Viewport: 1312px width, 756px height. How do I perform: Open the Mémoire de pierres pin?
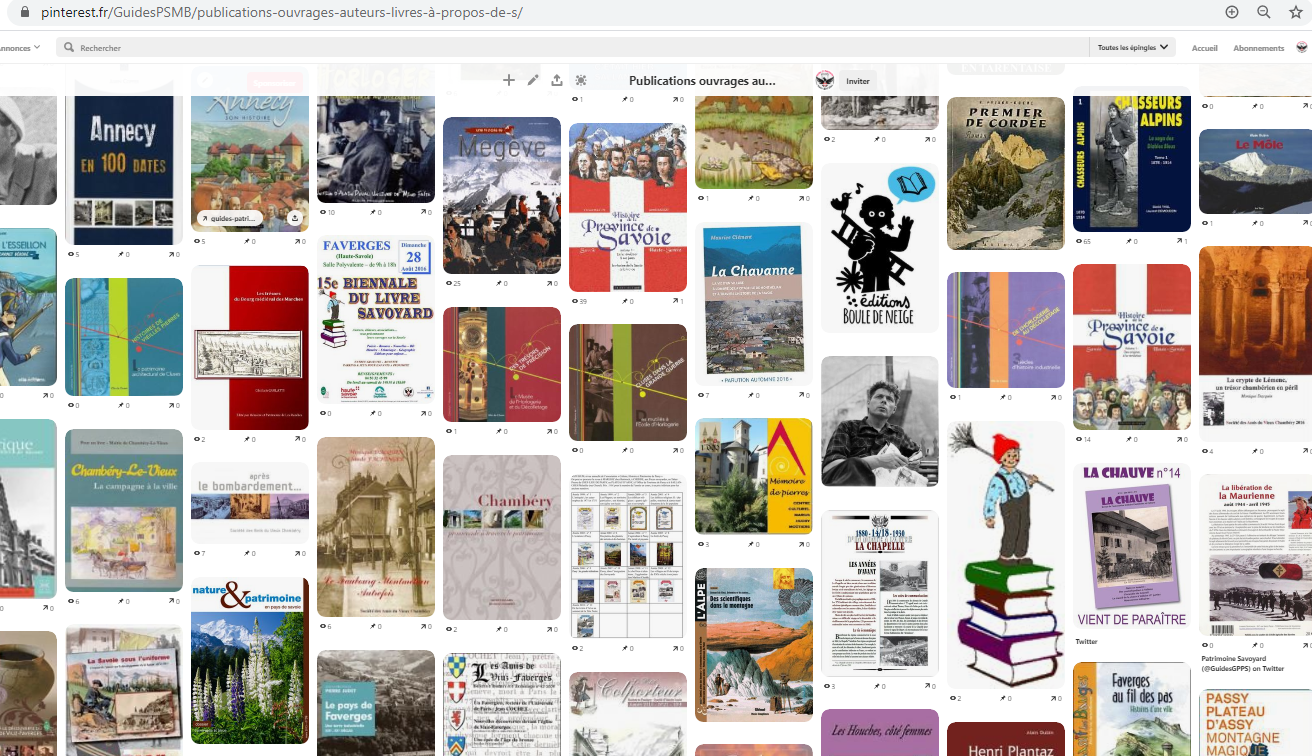click(754, 476)
